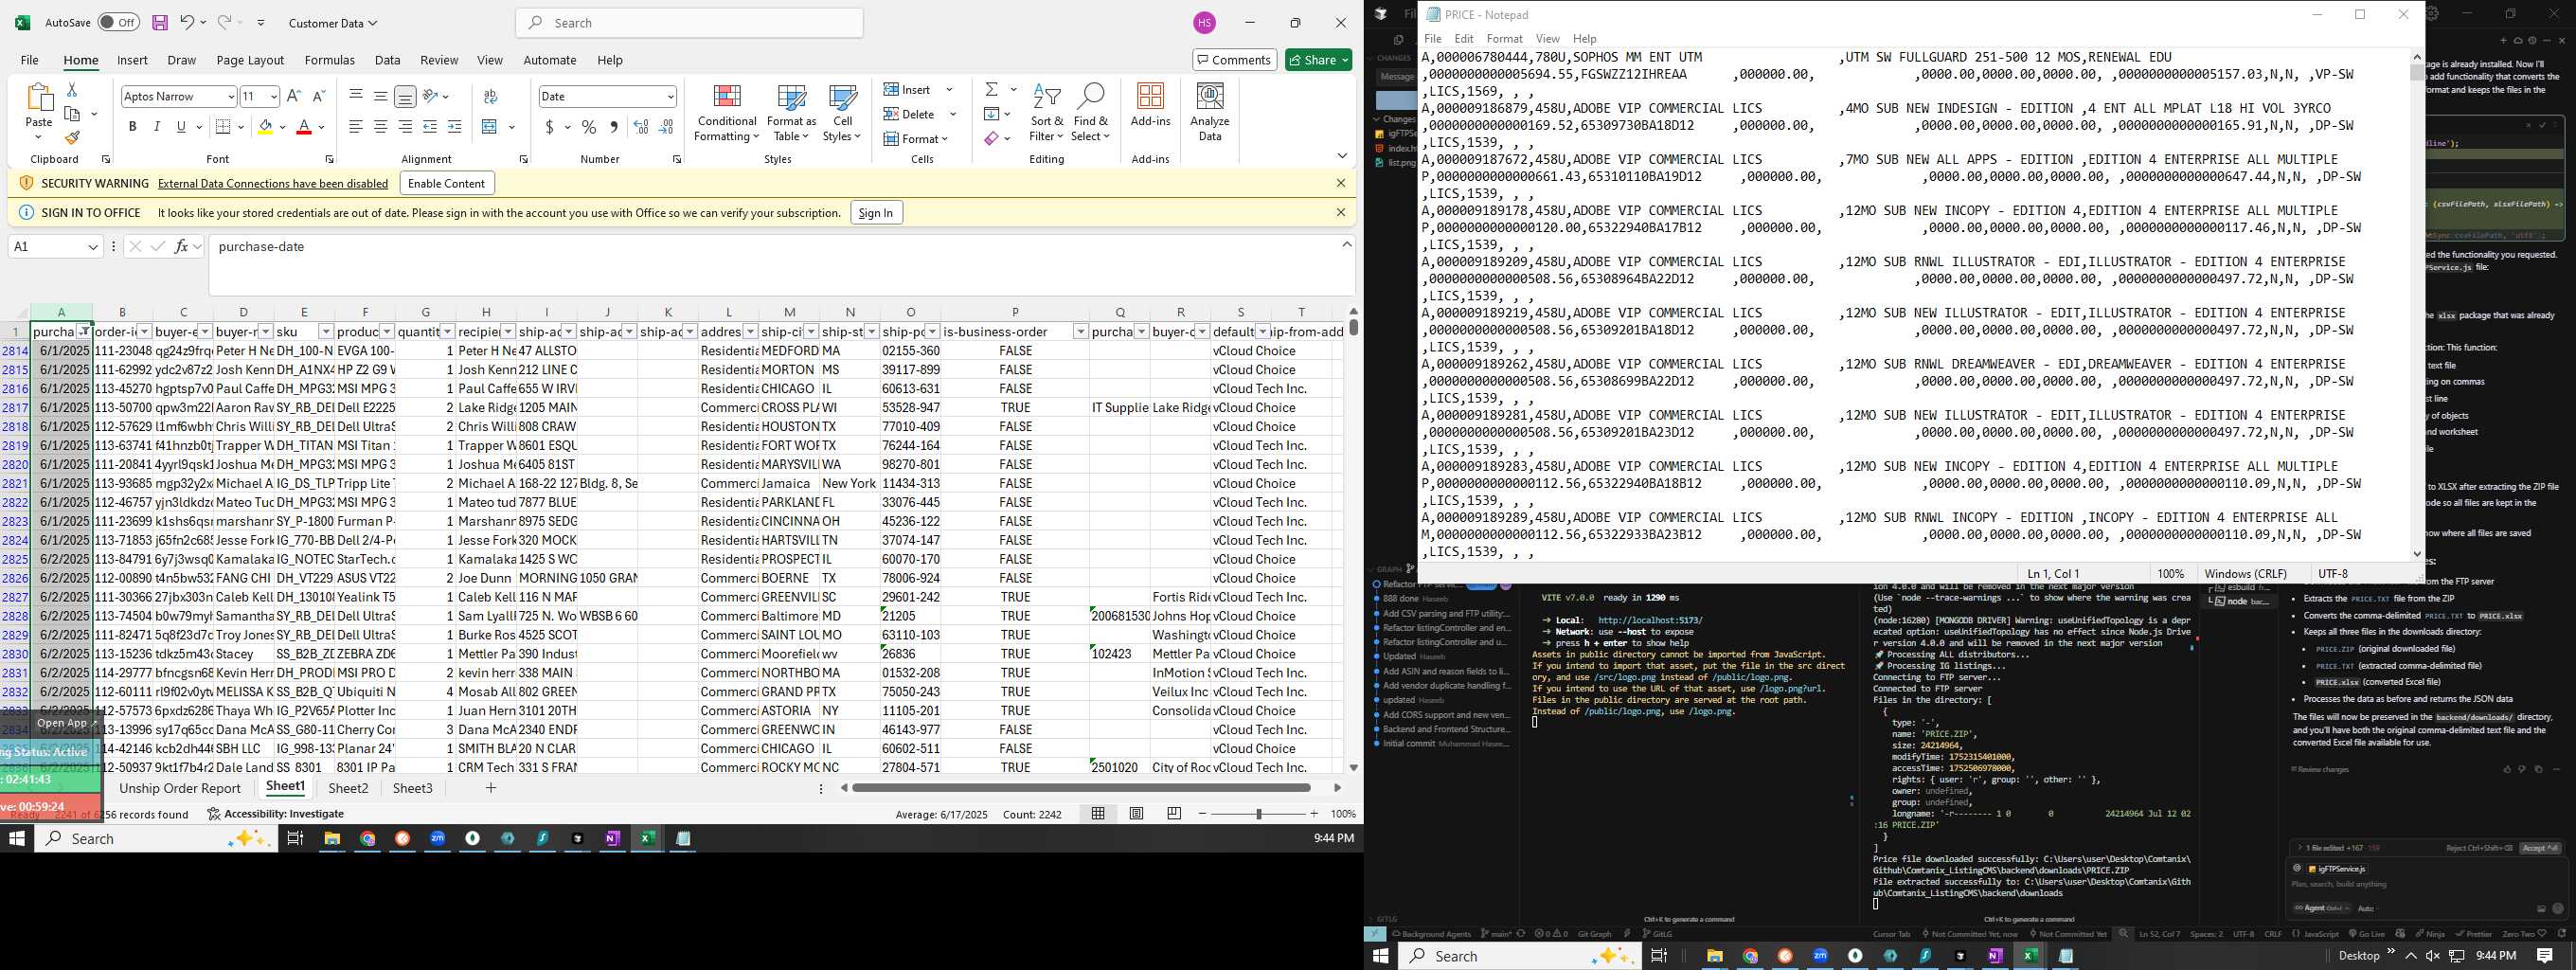This screenshot has width=2576, height=970.
Task: Click the Decrease Font Size icon
Action: coord(319,96)
